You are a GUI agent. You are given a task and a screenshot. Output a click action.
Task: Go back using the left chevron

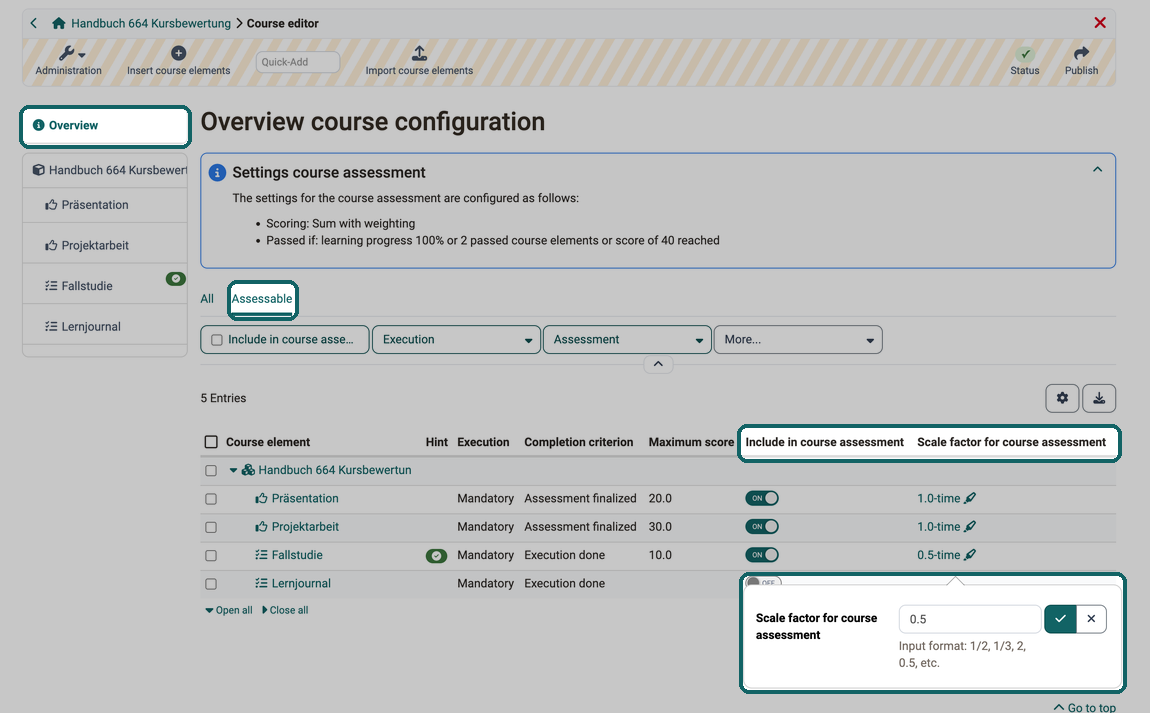[34, 23]
